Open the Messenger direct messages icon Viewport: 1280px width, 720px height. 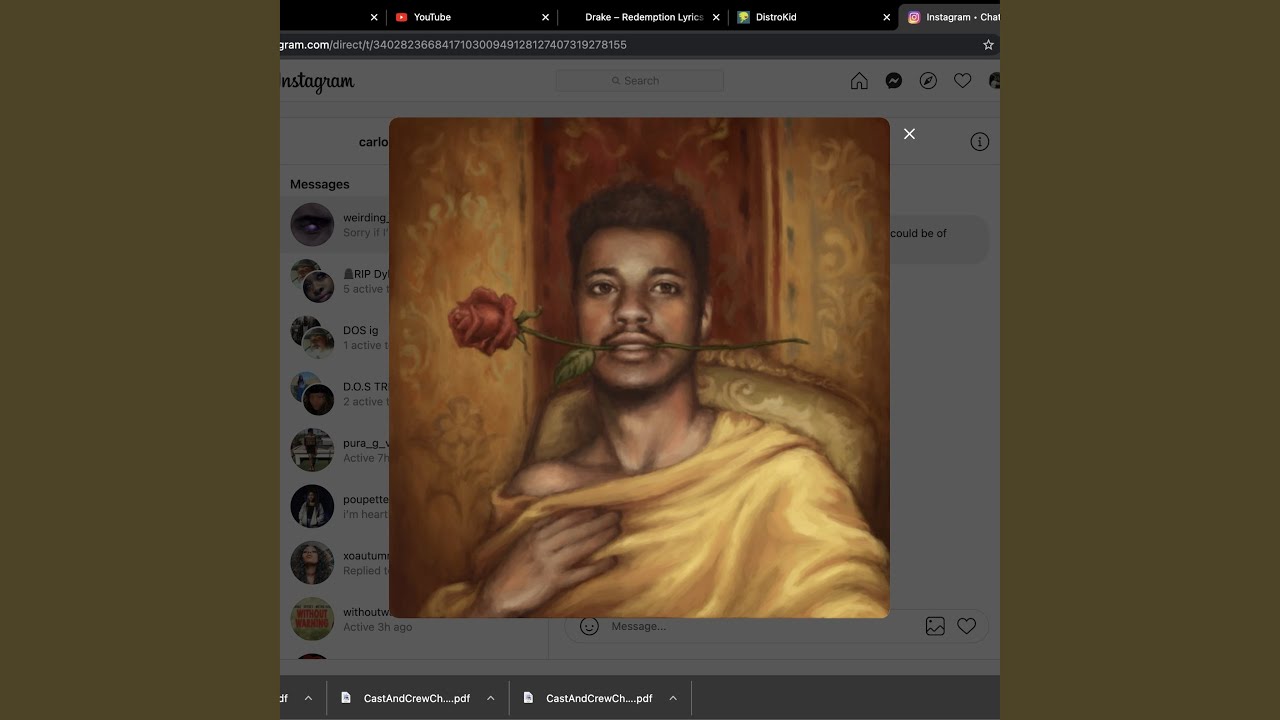point(894,81)
